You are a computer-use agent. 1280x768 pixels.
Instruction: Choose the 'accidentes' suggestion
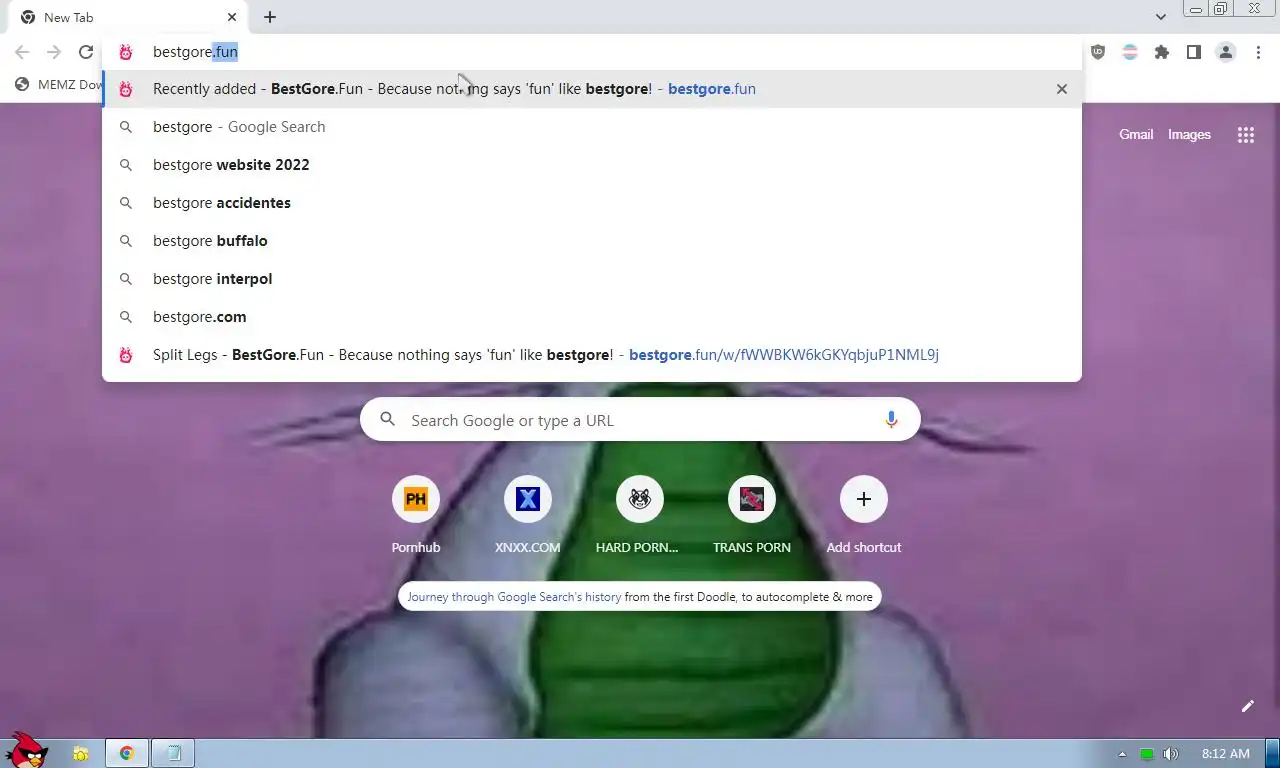point(592,203)
